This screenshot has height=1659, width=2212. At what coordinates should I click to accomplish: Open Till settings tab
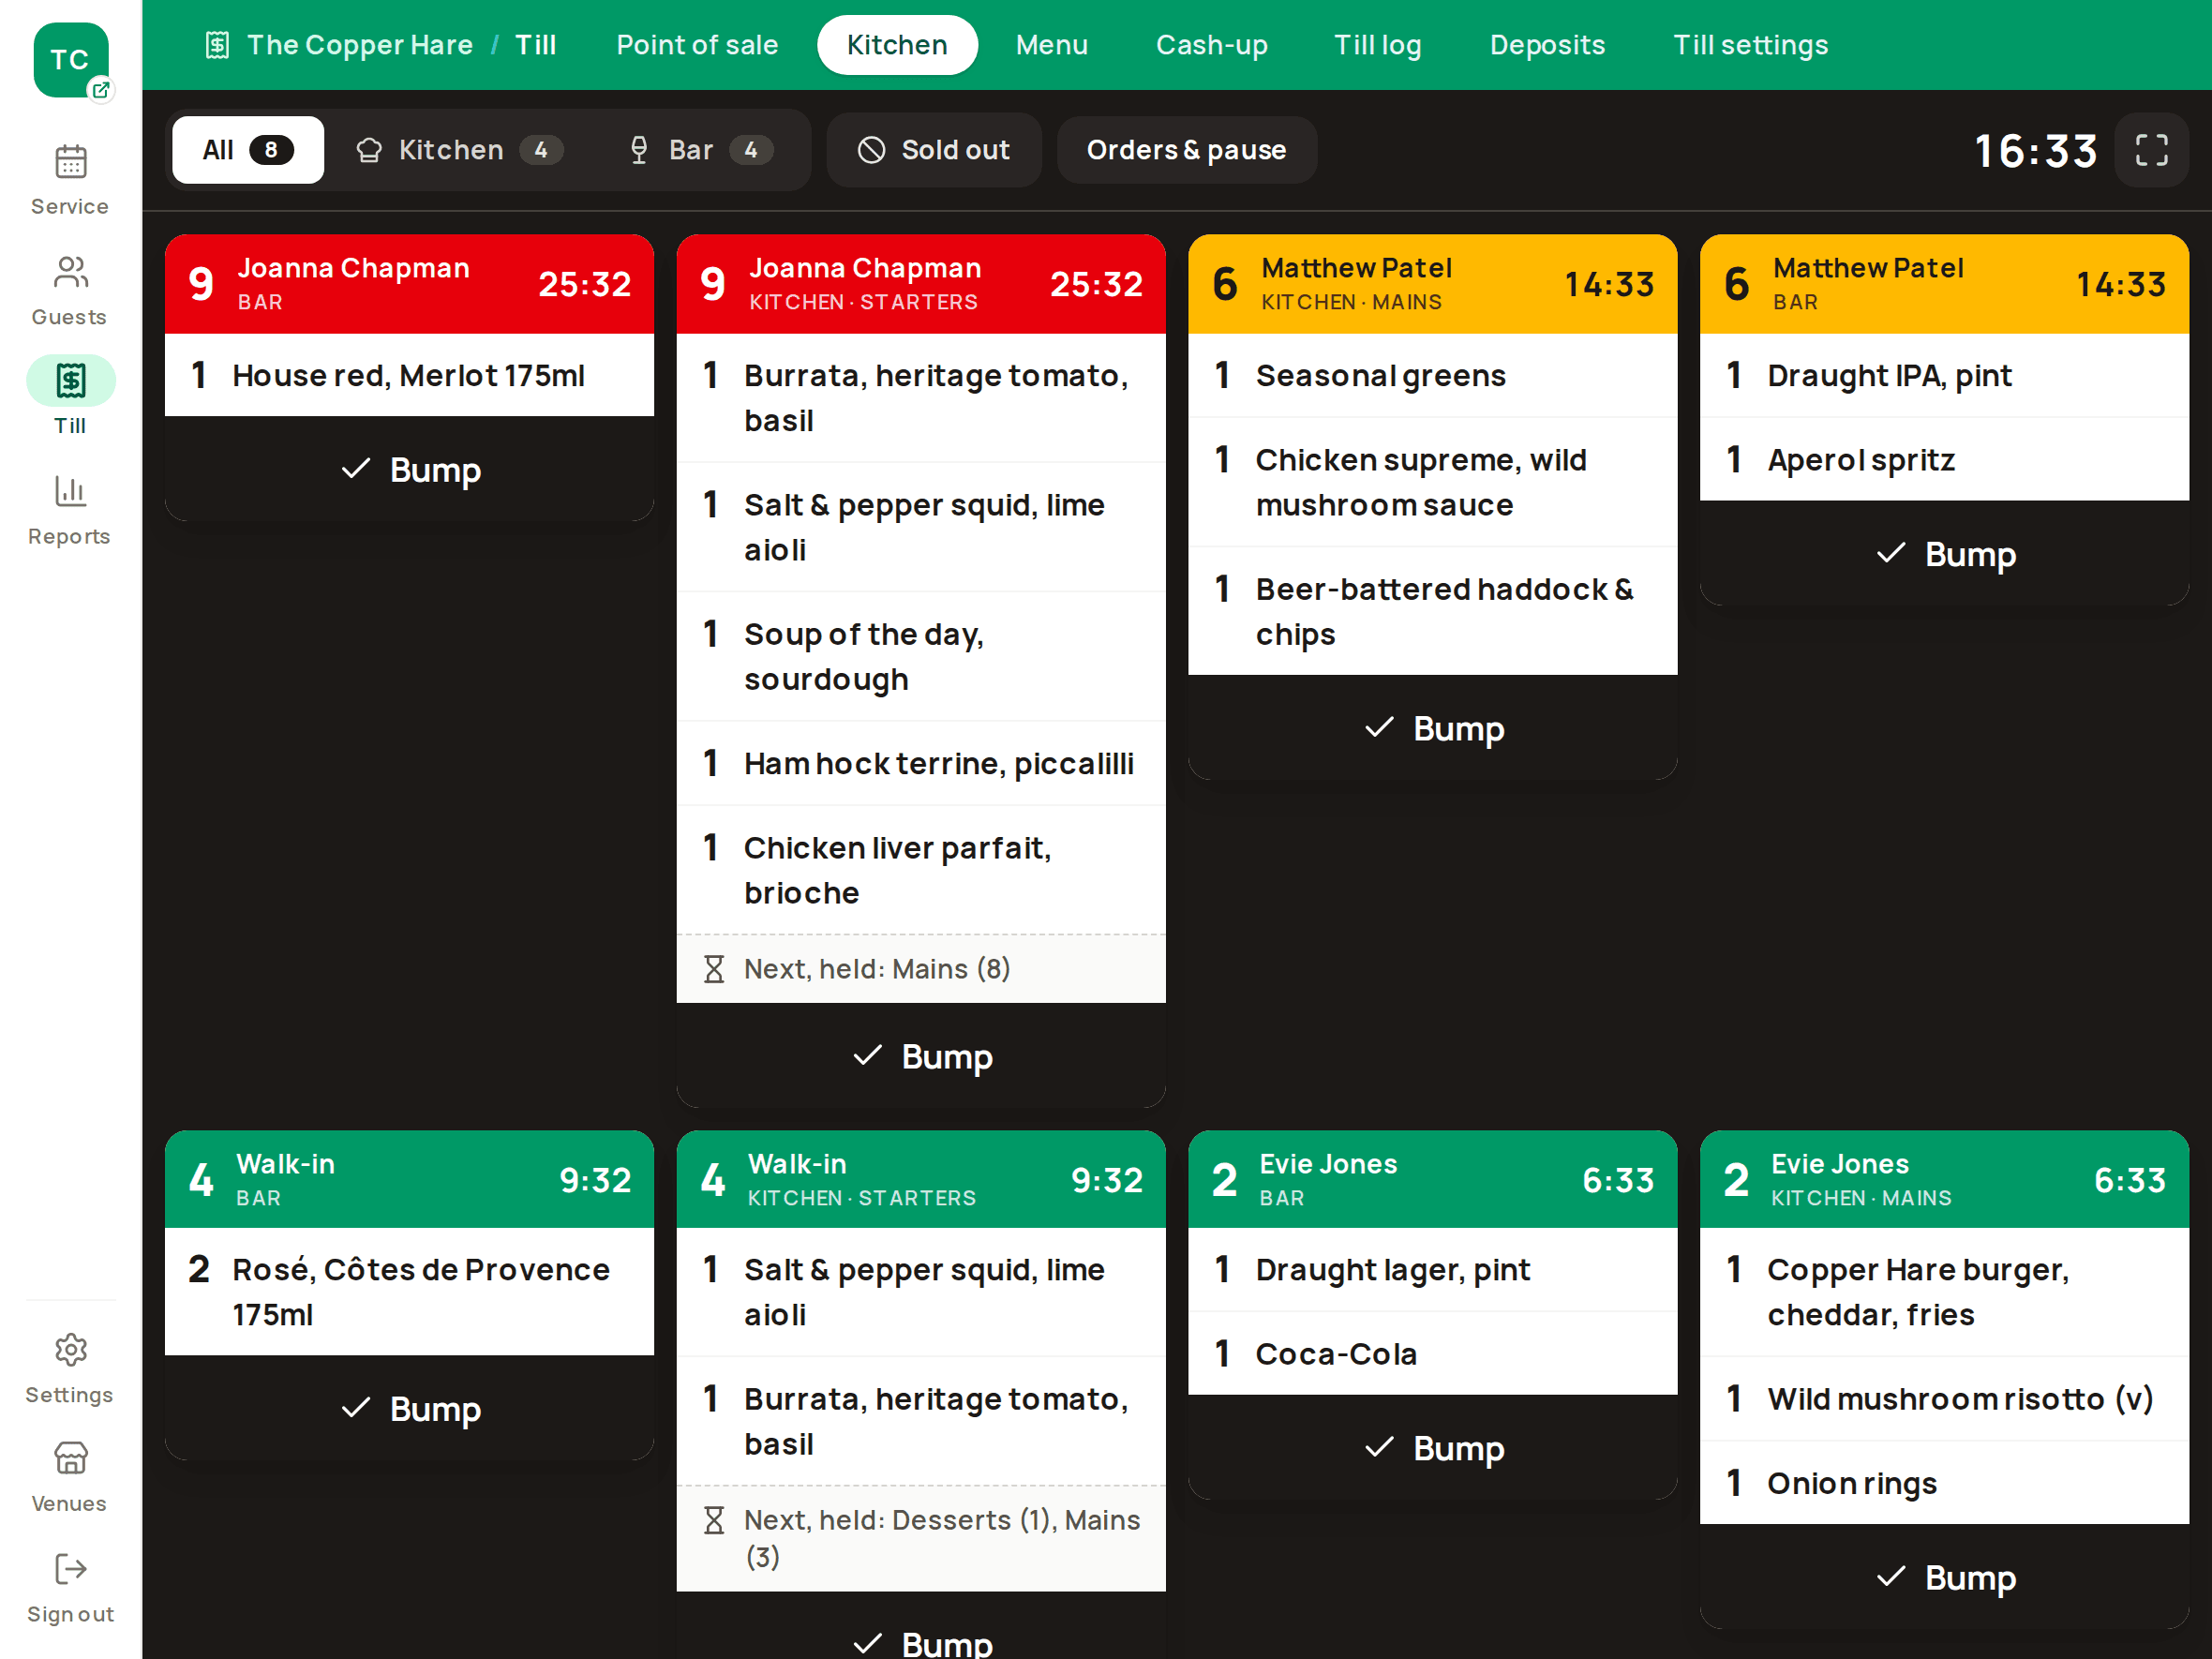pos(1750,45)
